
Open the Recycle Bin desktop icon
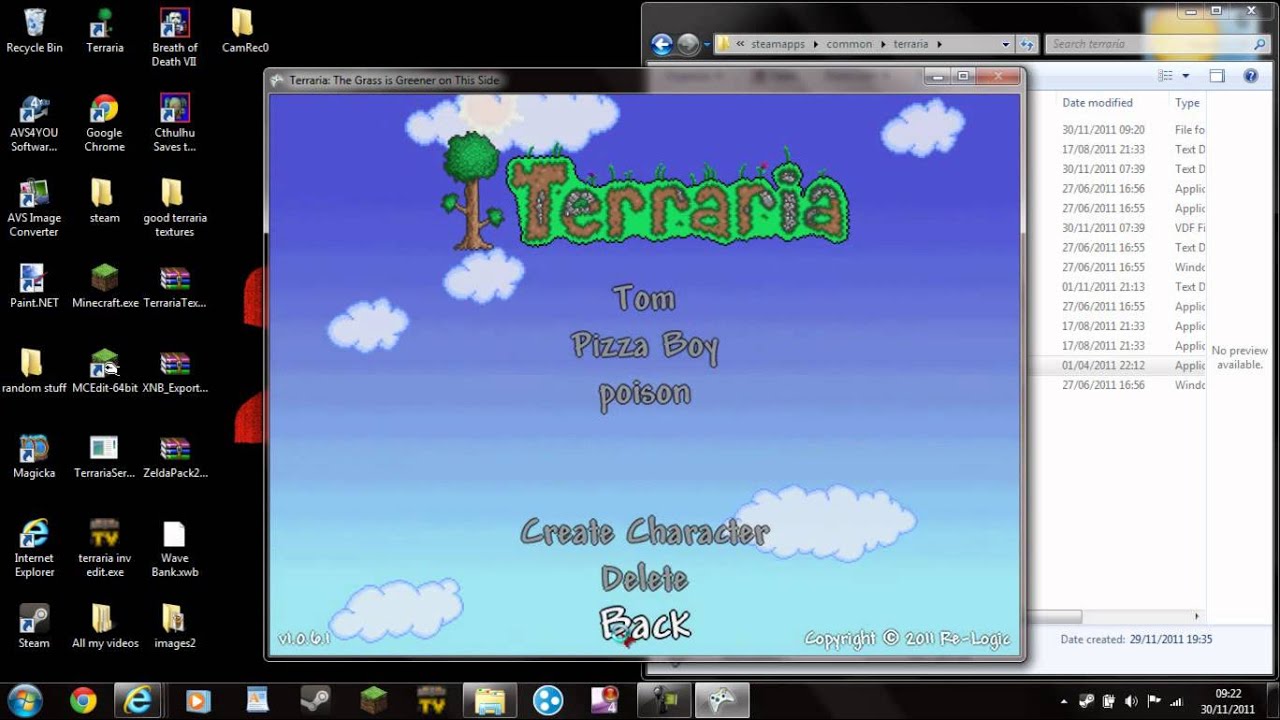(34, 31)
